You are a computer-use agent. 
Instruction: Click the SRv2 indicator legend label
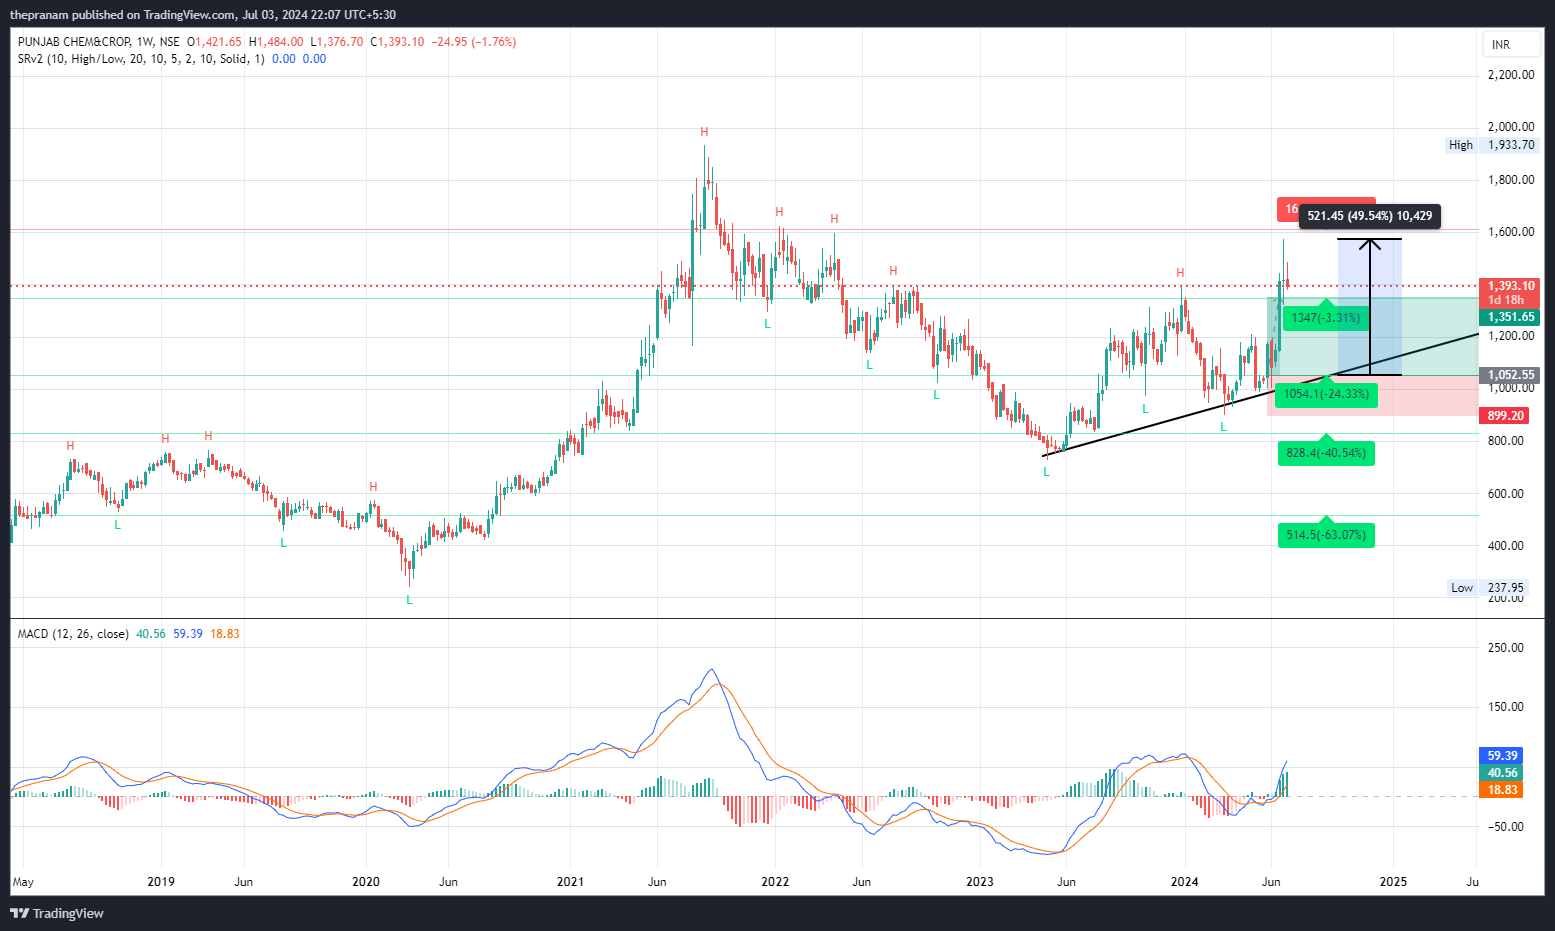(141, 59)
